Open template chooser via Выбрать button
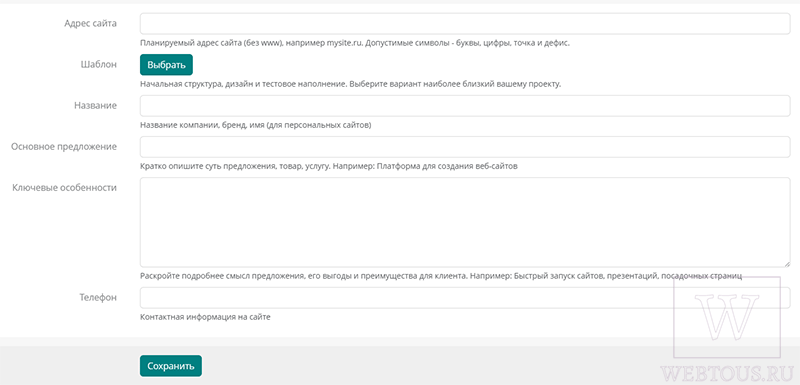 tap(166, 65)
